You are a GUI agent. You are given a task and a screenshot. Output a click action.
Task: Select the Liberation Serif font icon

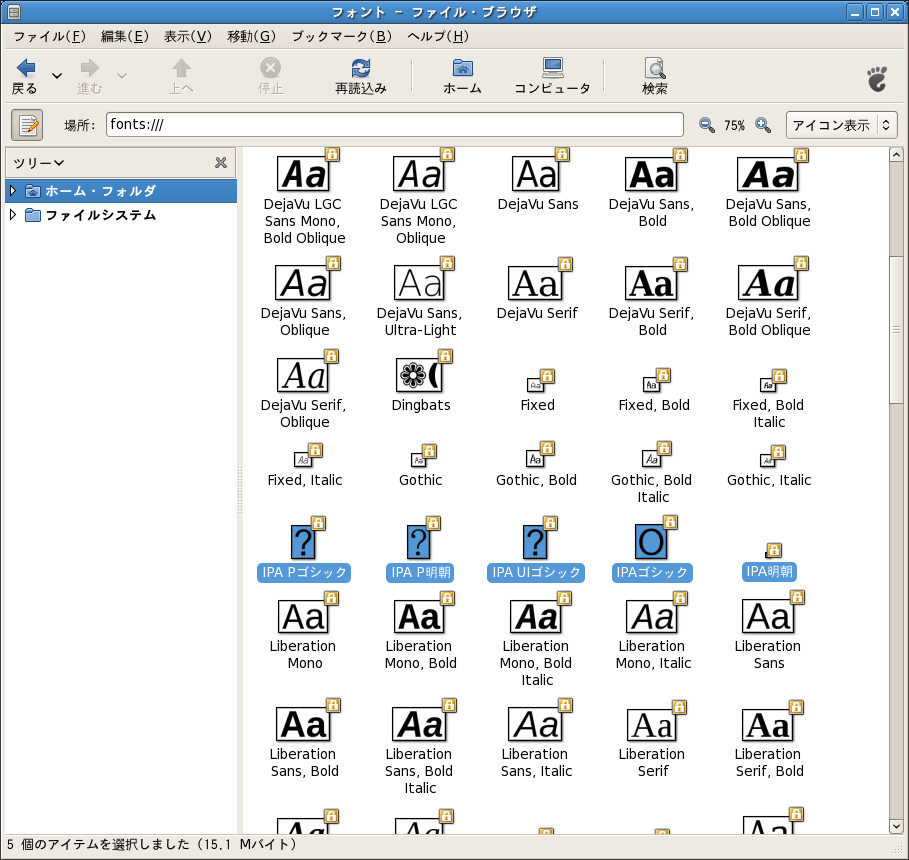coord(652,724)
